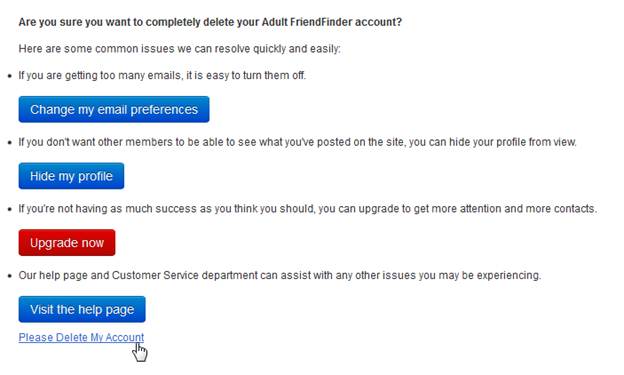Select the Hide my profile button
The width and height of the screenshot is (624, 375).
pyautogui.click(x=71, y=176)
